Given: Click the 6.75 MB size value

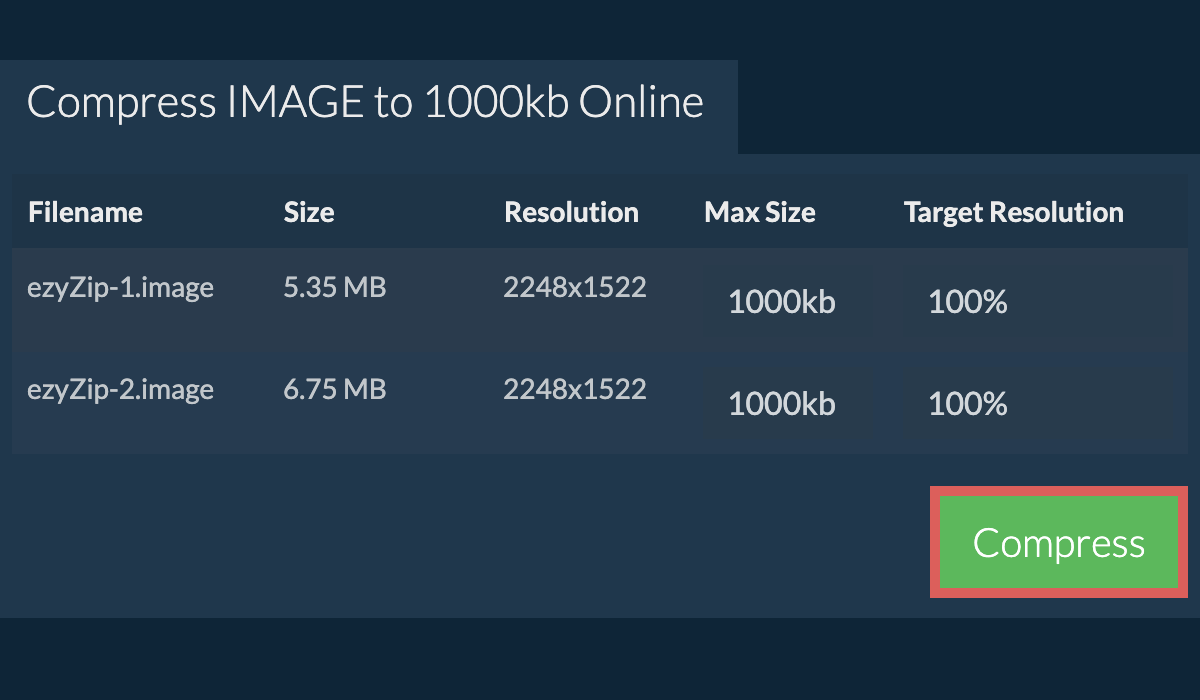Looking at the screenshot, I should (x=335, y=389).
